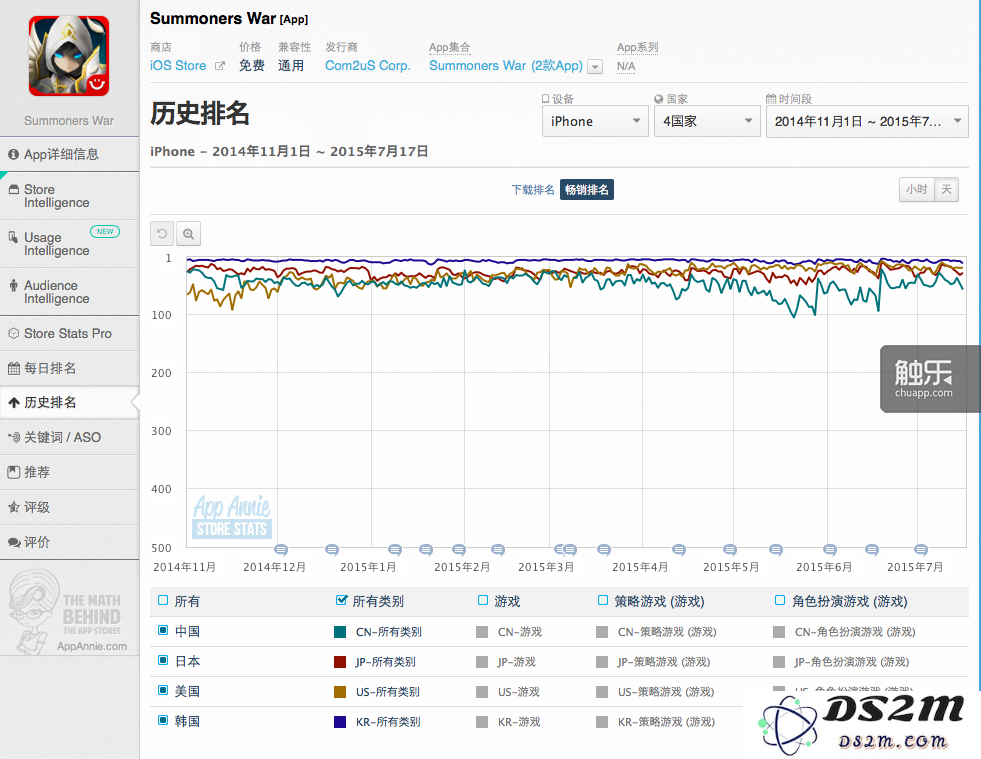Select 小时 granularity button
This screenshot has width=981, height=759.
[x=917, y=189]
